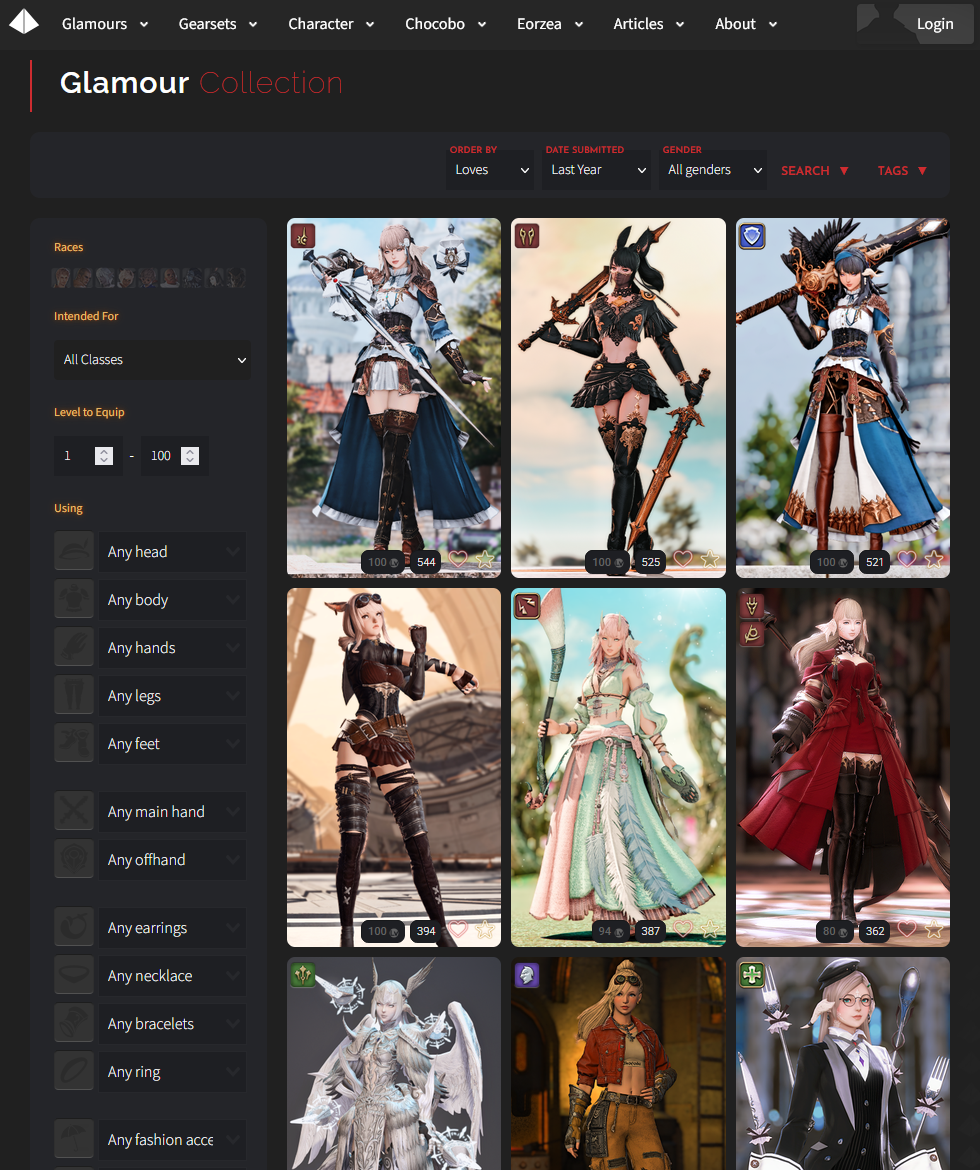
Task: Open the Any head dropdown
Action: coord(172,551)
